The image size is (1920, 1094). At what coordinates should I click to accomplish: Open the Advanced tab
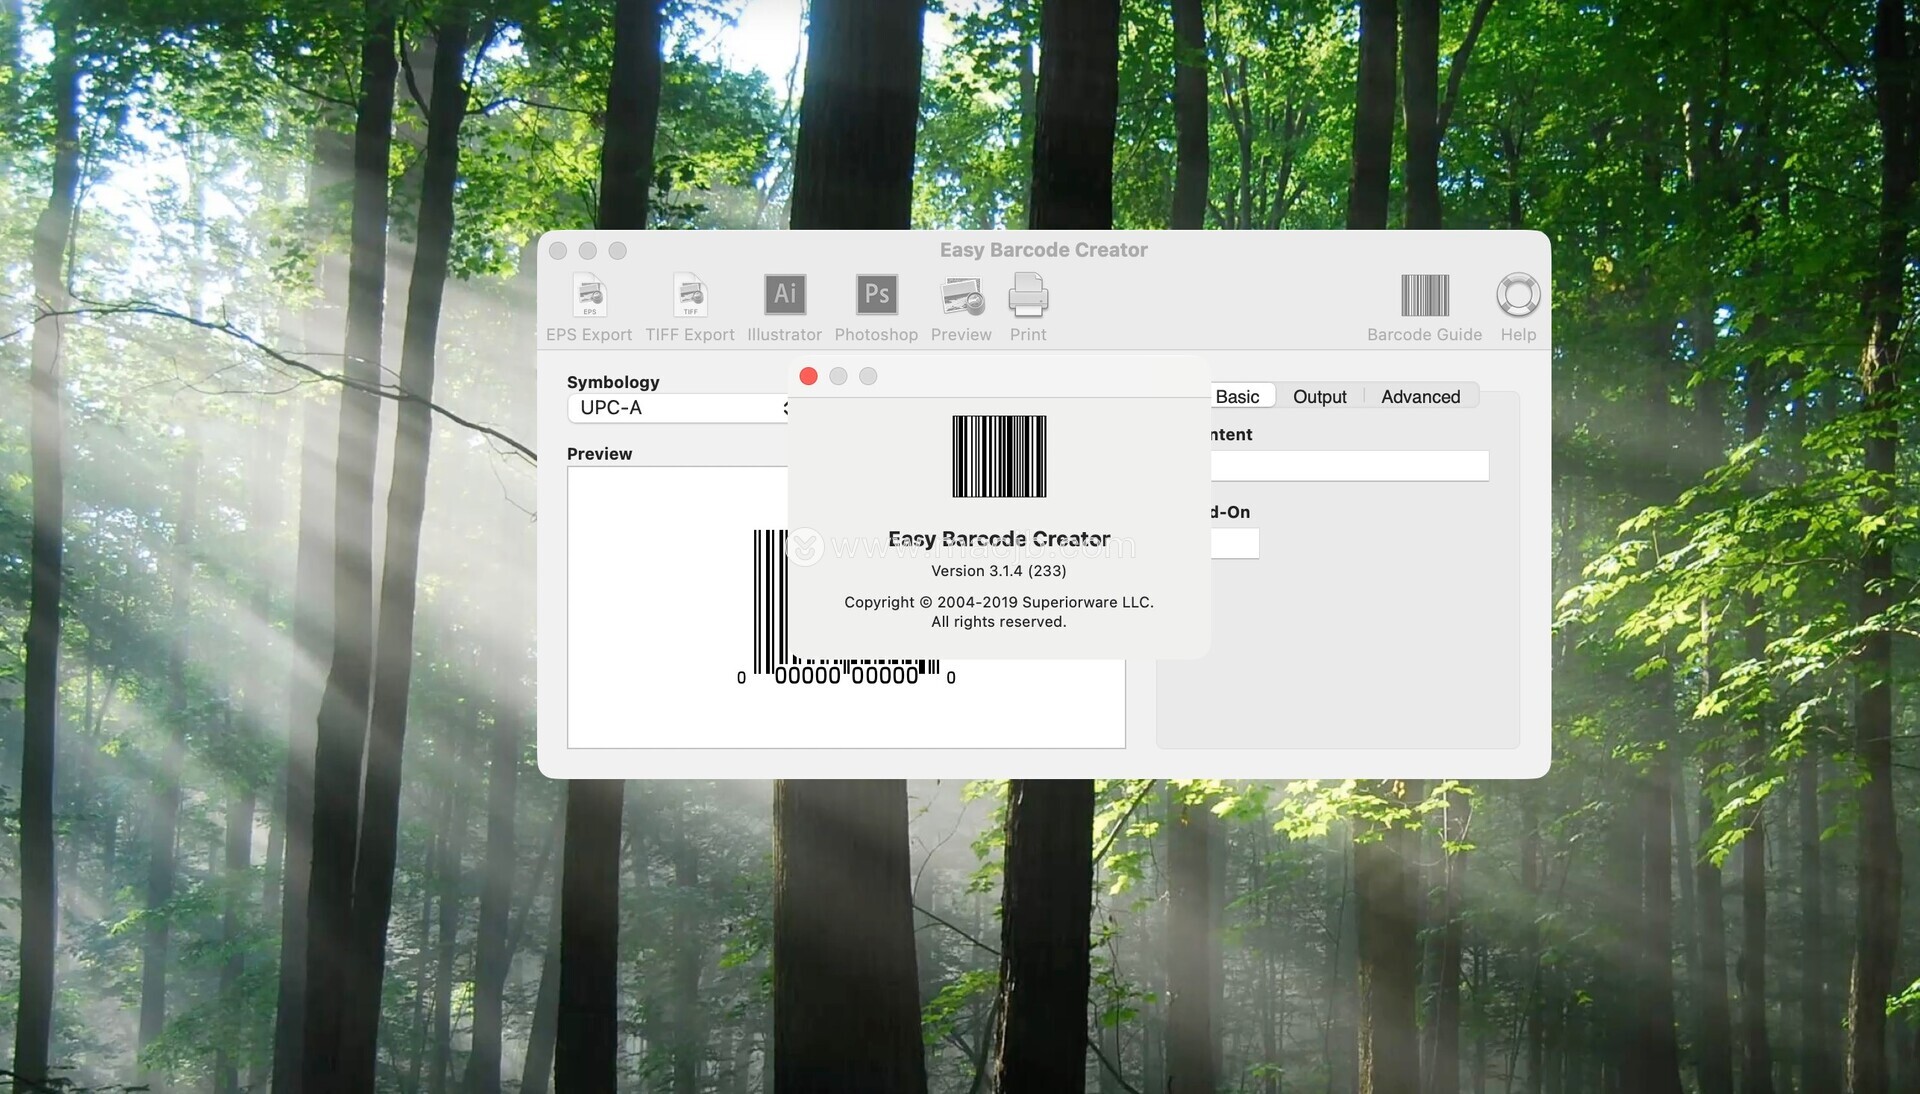click(x=1420, y=397)
